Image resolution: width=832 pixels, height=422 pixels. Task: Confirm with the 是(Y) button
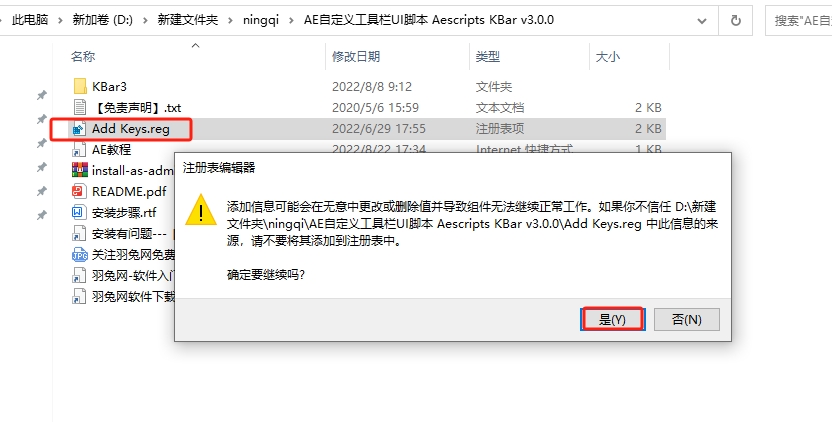(612, 319)
